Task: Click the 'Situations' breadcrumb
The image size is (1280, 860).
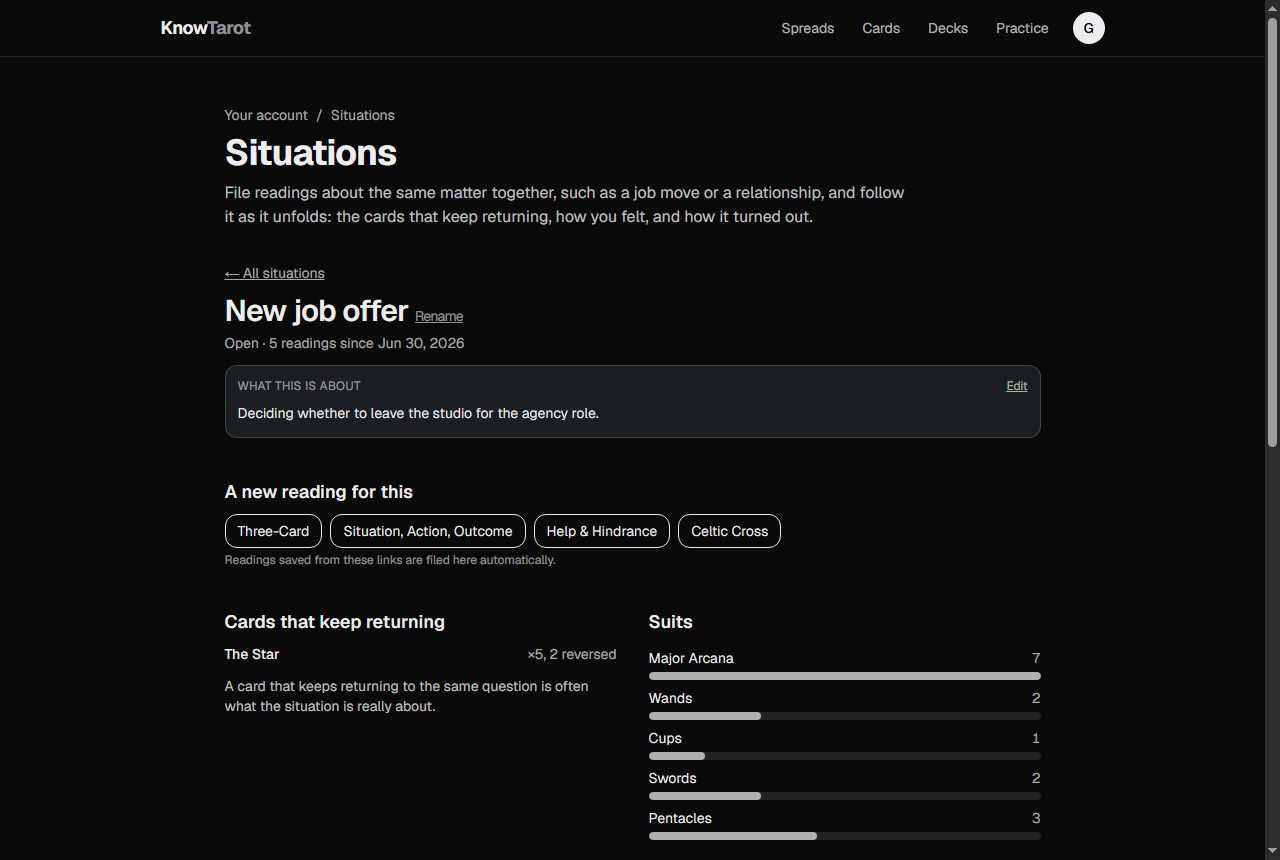Action: (x=363, y=115)
